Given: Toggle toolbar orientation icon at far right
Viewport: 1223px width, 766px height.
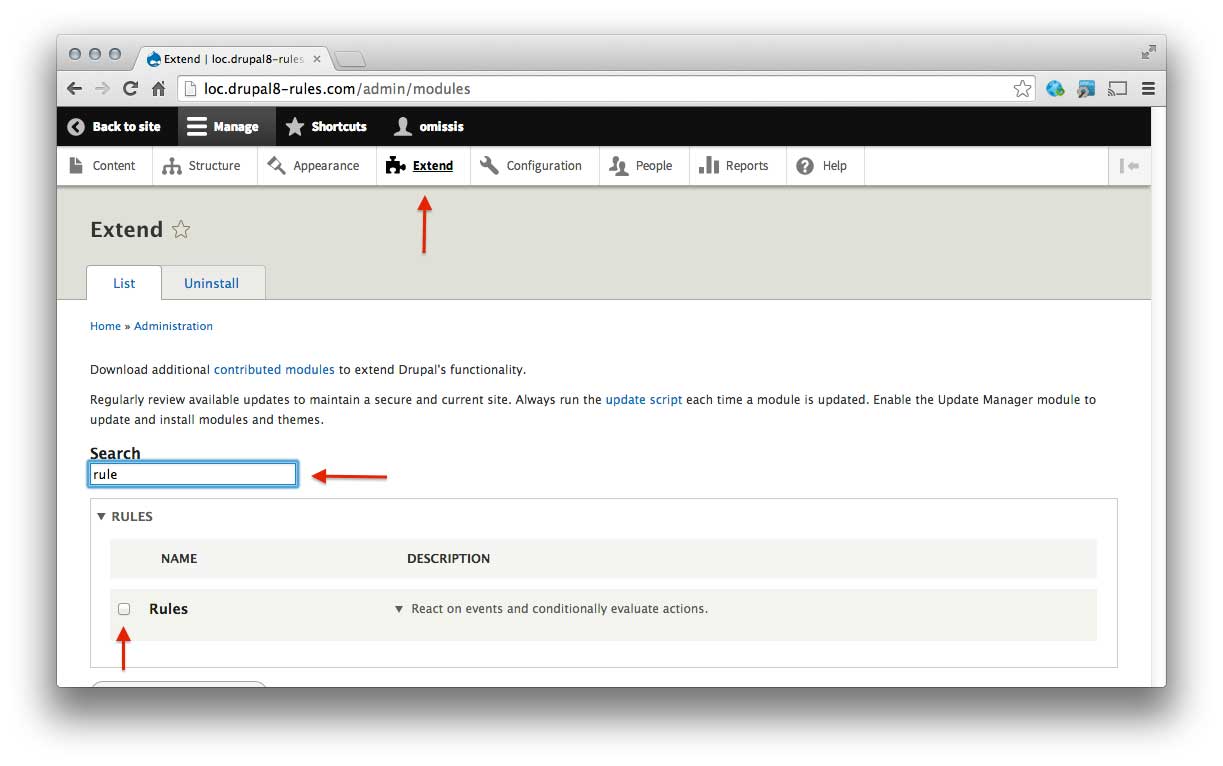Looking at the screenshot, I should 1129,166.
